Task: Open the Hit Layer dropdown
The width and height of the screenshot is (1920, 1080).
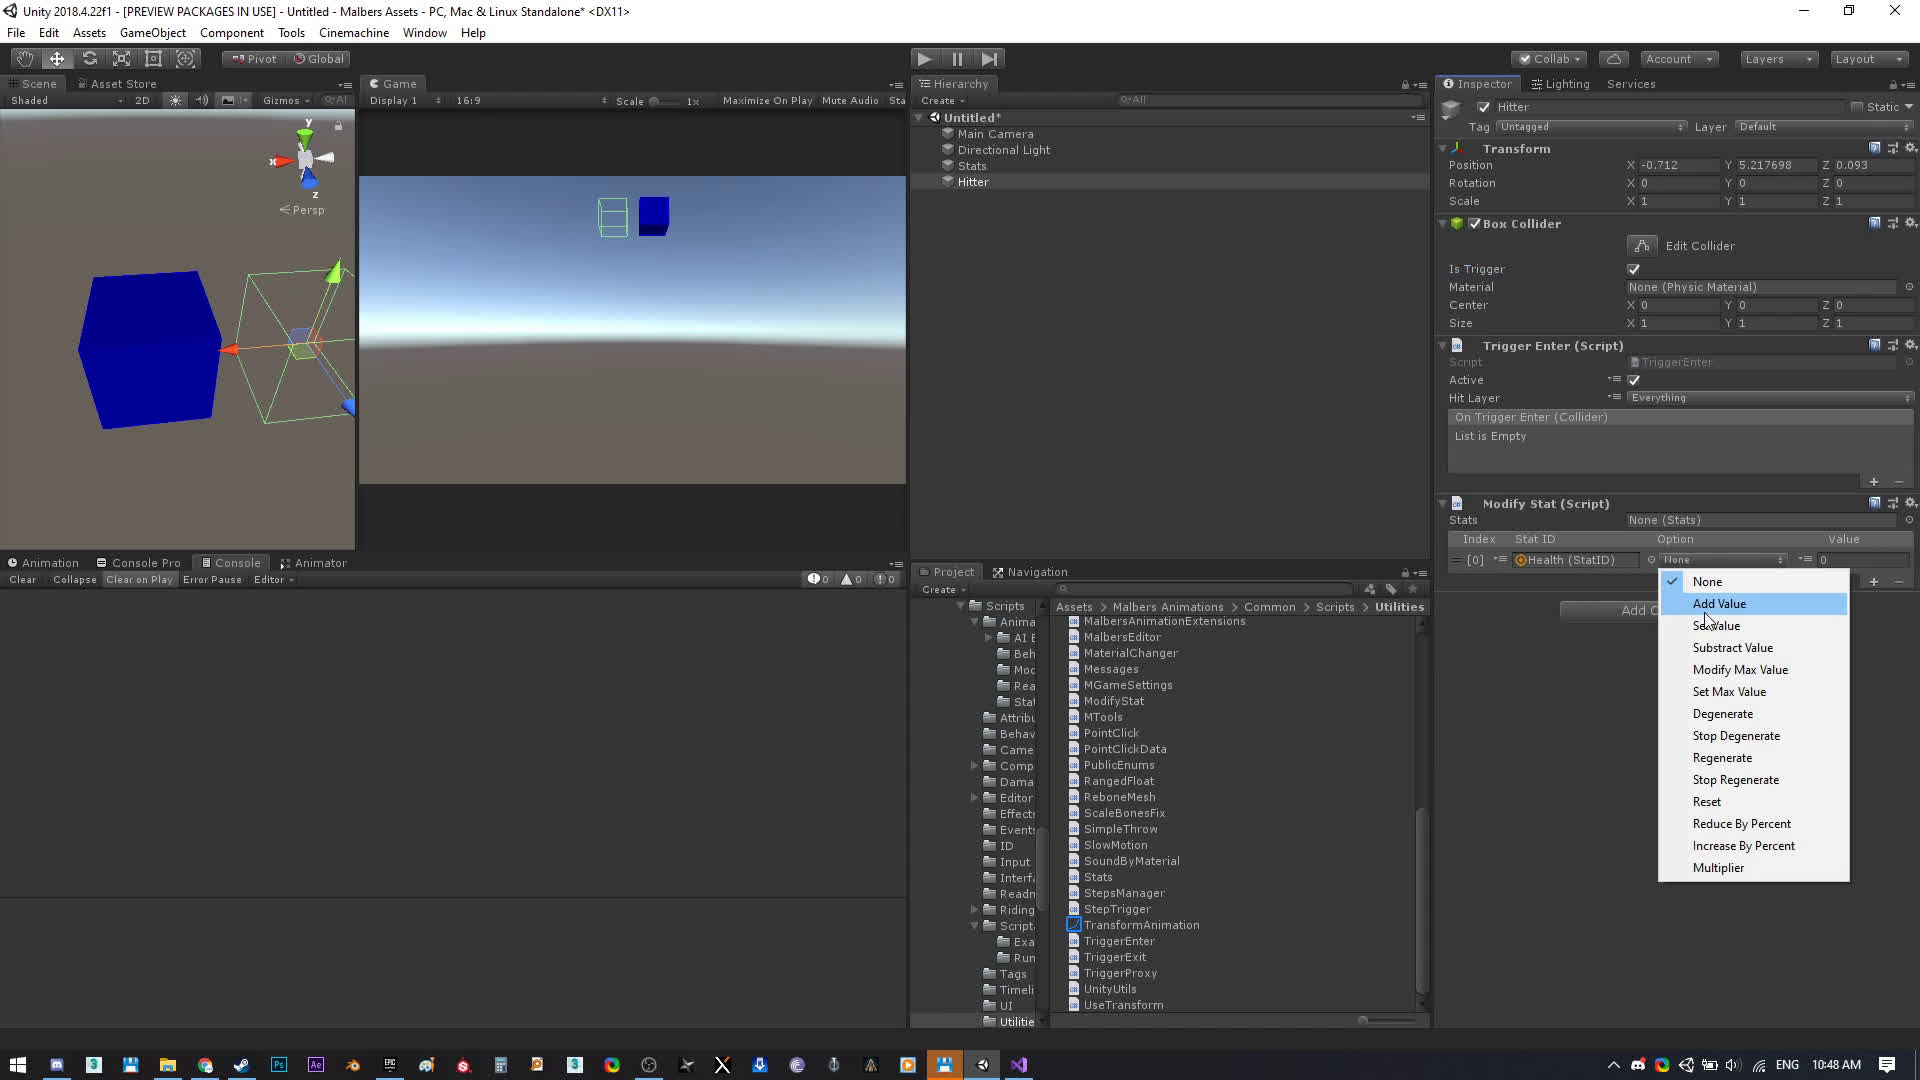Action: (1768, 398)
